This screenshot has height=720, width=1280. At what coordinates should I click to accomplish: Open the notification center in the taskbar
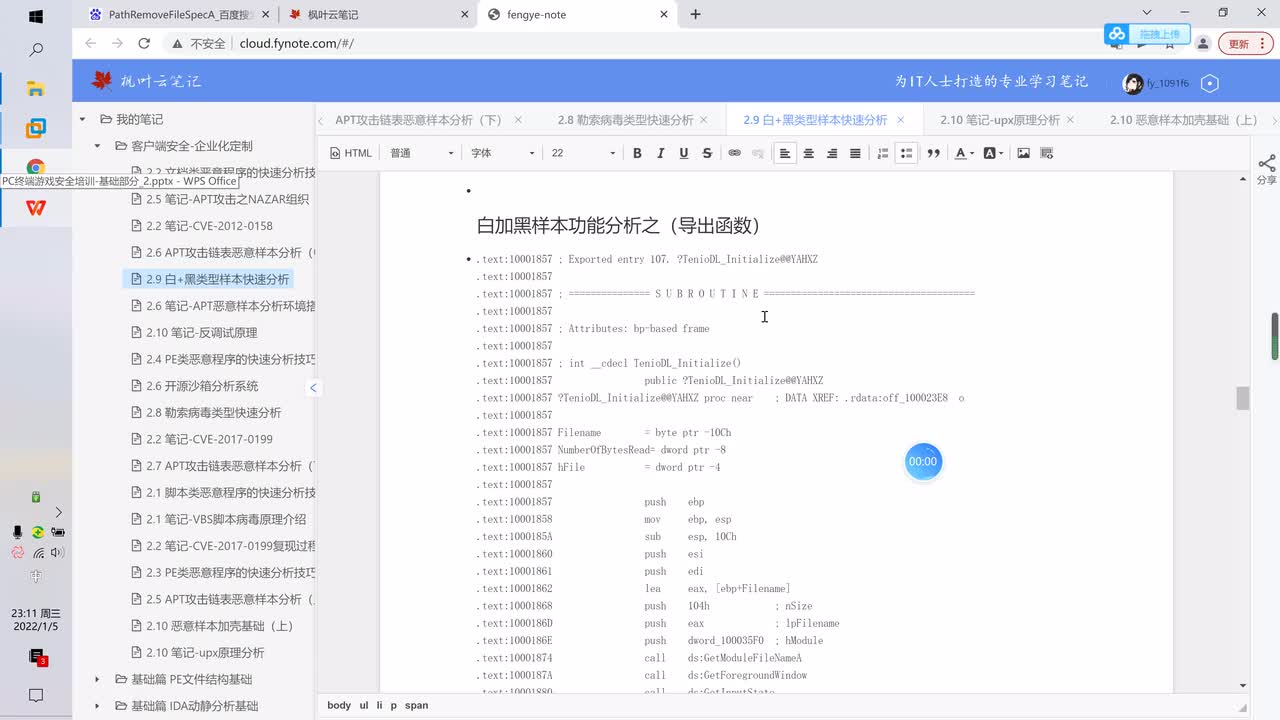click(36, 695)
